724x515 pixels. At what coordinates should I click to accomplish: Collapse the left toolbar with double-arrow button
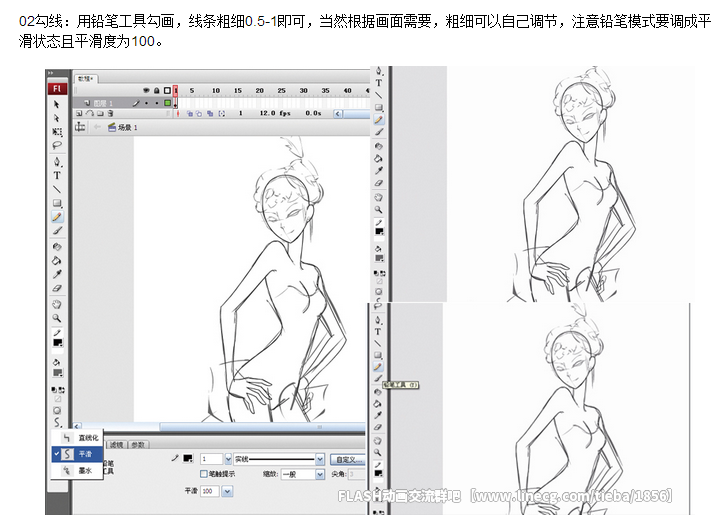[x=50, y=73]
